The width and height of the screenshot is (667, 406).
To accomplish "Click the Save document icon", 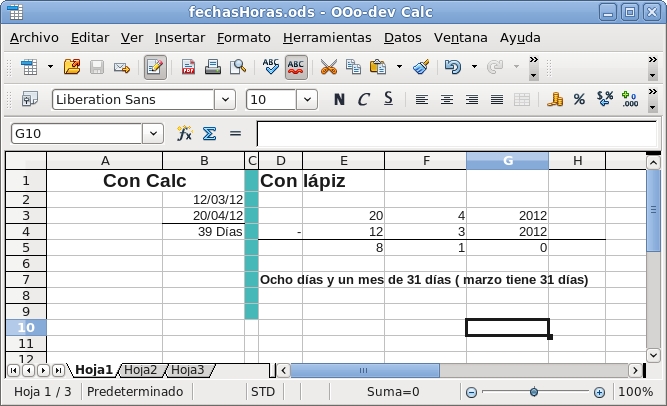I will pyautogui.click(x=97, y=67).
